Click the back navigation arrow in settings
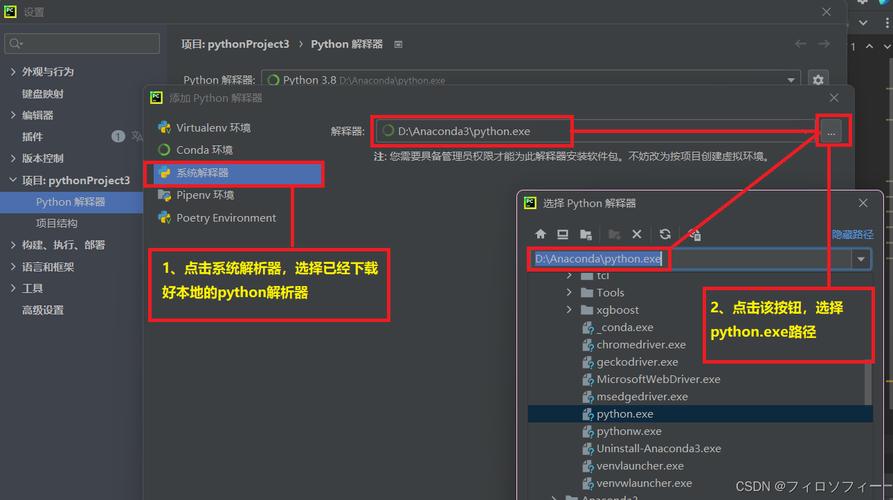Screen dimensions: 893x500 pos(800,44)
